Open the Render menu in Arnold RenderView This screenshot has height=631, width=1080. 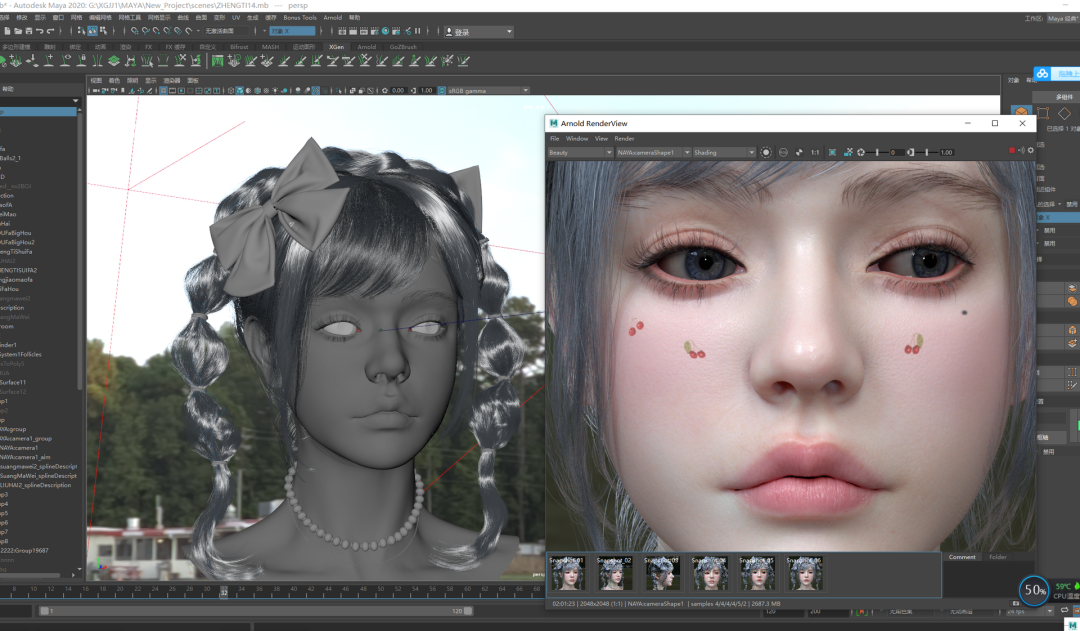[x=624, y=138]
